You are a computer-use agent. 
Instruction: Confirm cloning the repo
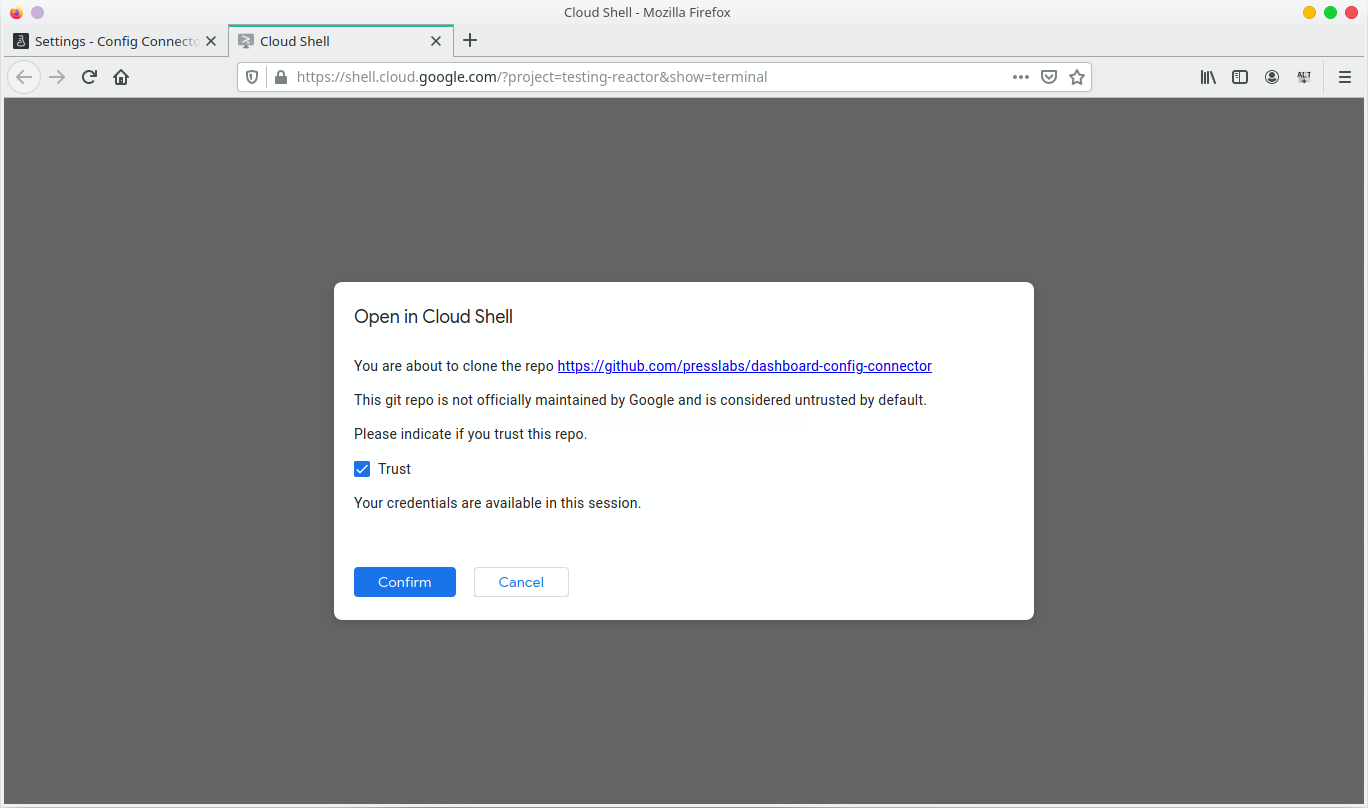(405, 582)
